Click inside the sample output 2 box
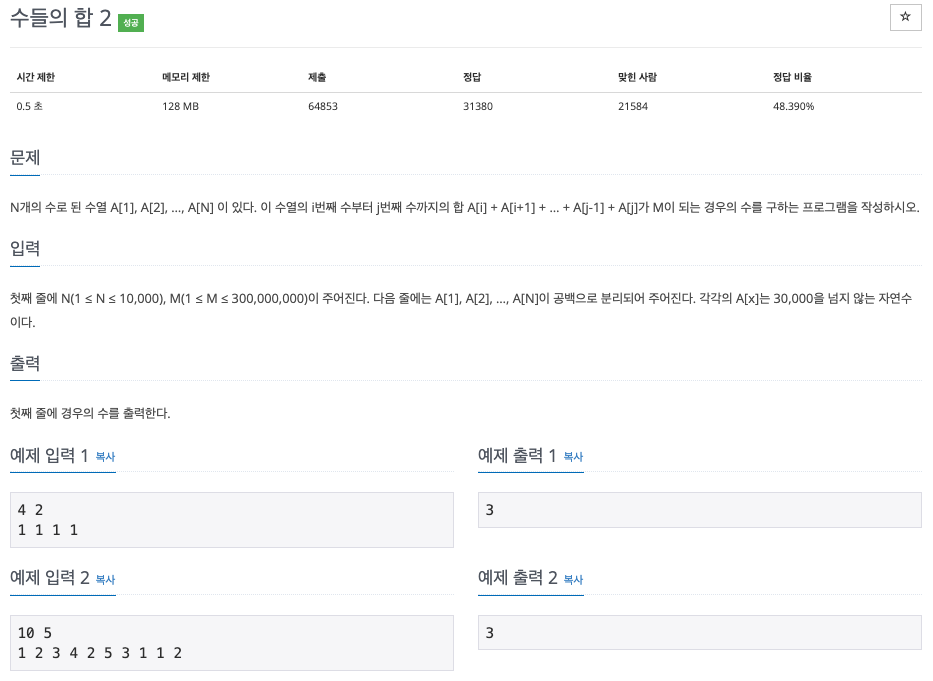 click(x=697, y=632)
